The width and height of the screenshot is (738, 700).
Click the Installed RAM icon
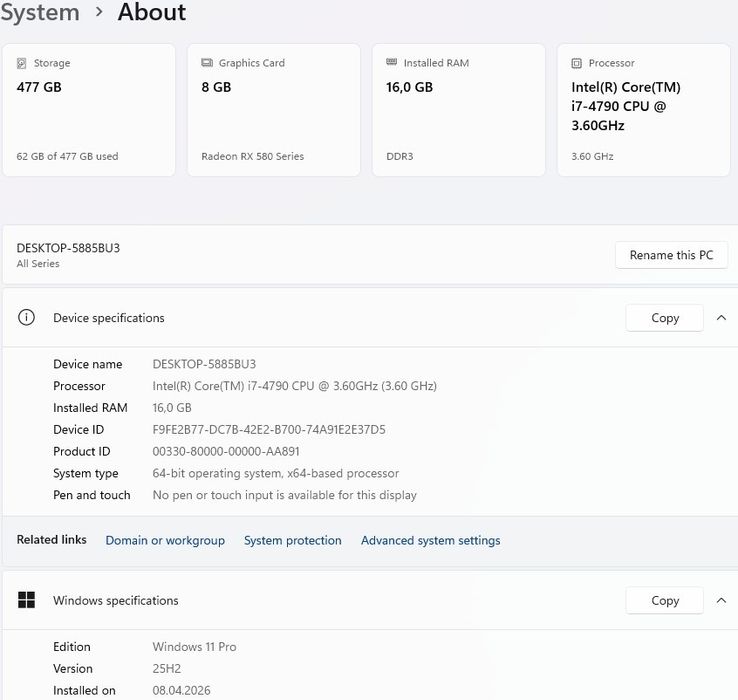[392, 63]
